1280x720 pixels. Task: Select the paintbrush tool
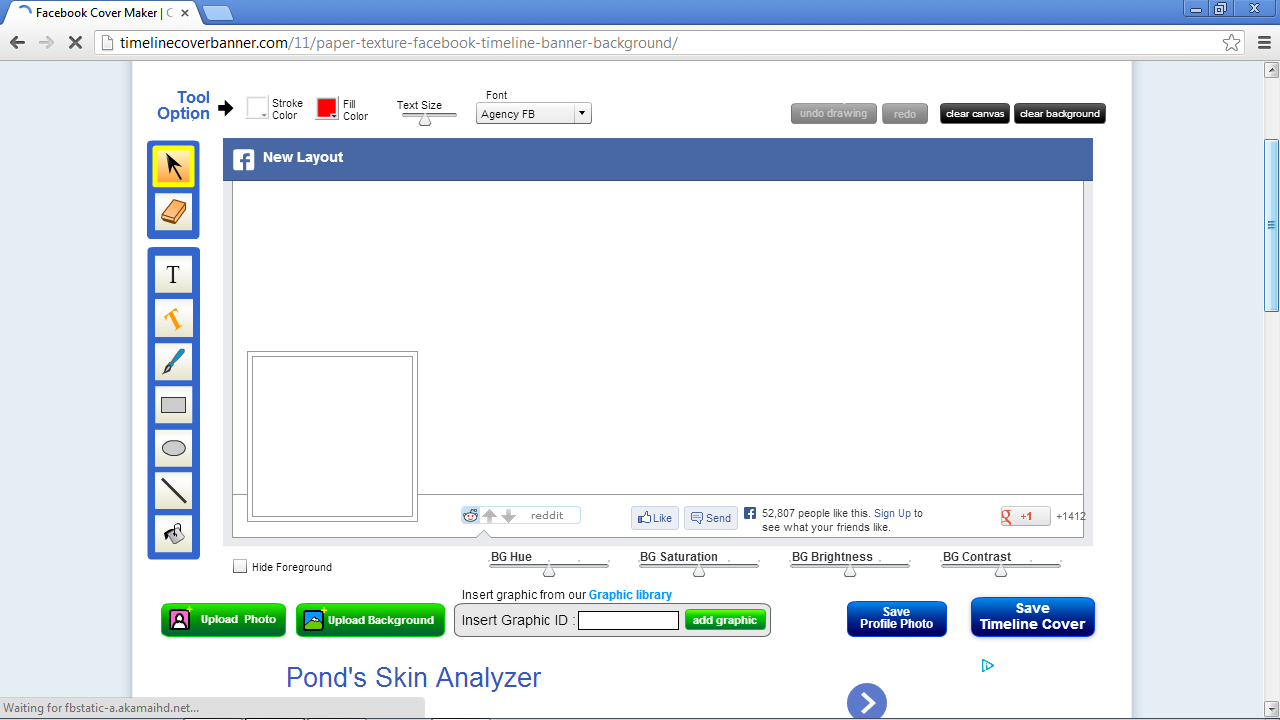point(173,361)
